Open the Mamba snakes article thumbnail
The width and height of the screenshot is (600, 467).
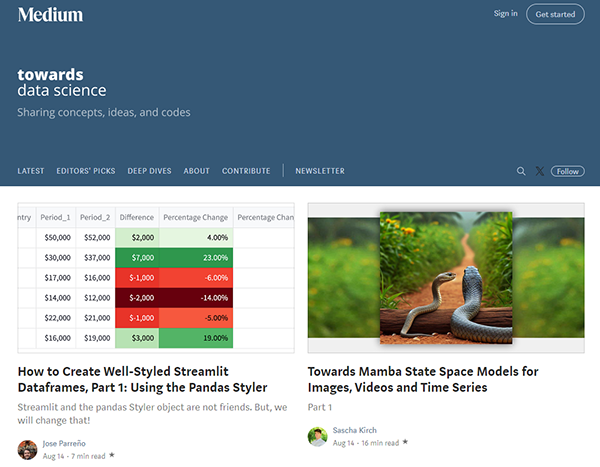pos(446,278)
